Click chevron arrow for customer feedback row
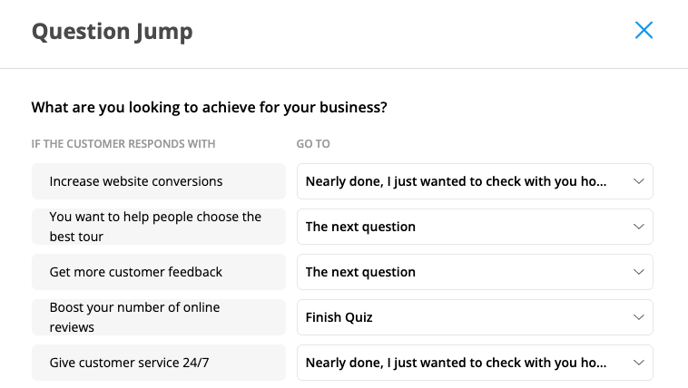Image resolution: width=688 pixels, height=388 pixels. pyautogui.click(x=638, y=272)
